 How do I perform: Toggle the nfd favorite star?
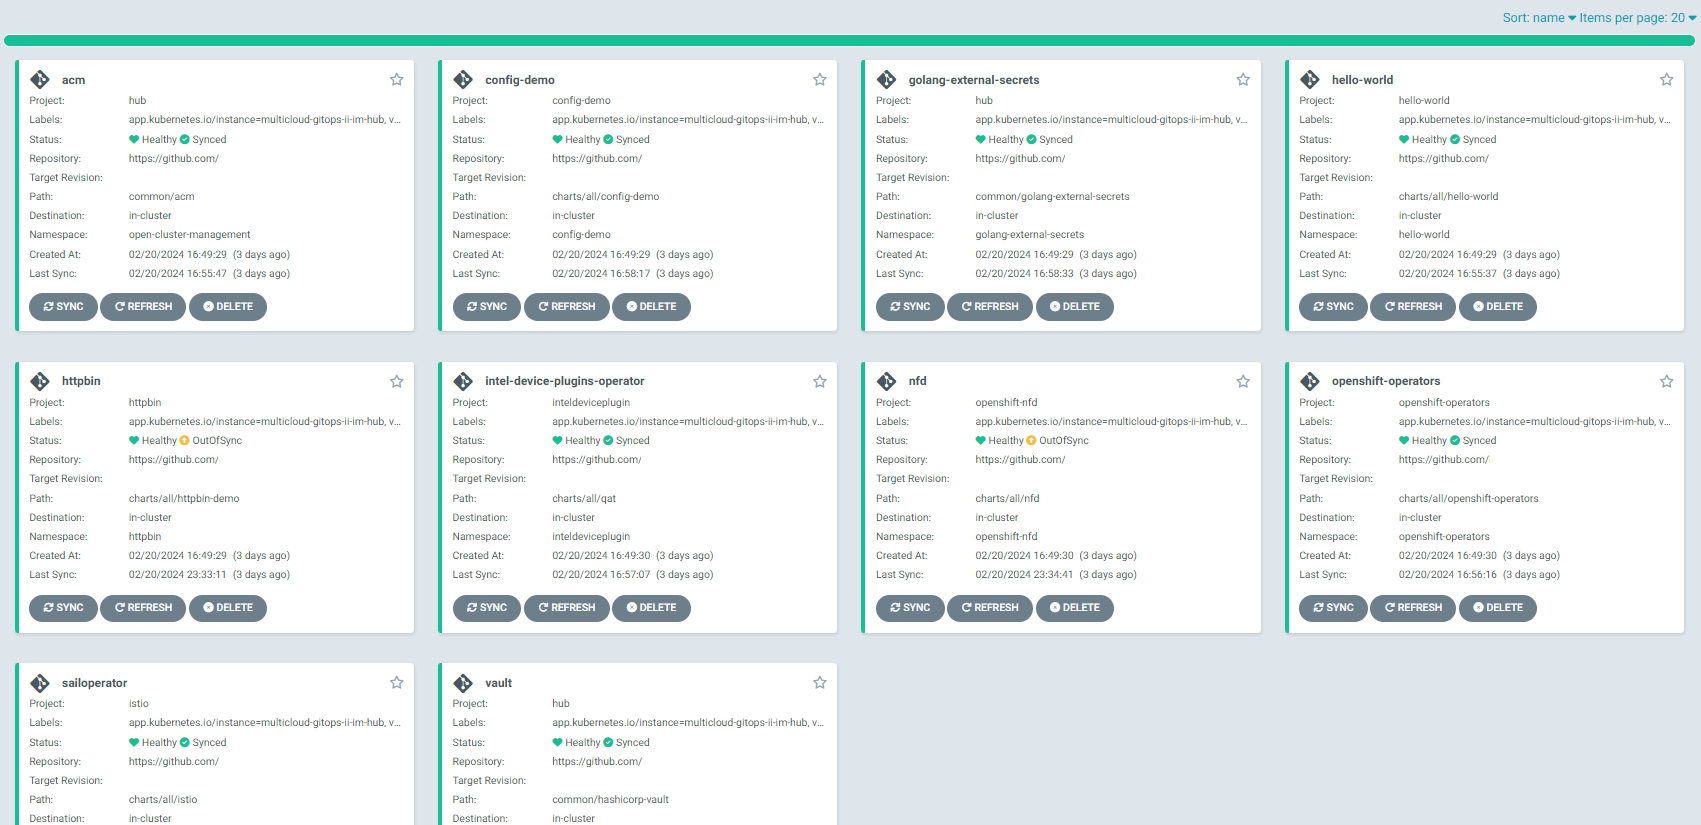pyautogui.click(x=1243, y=381)
